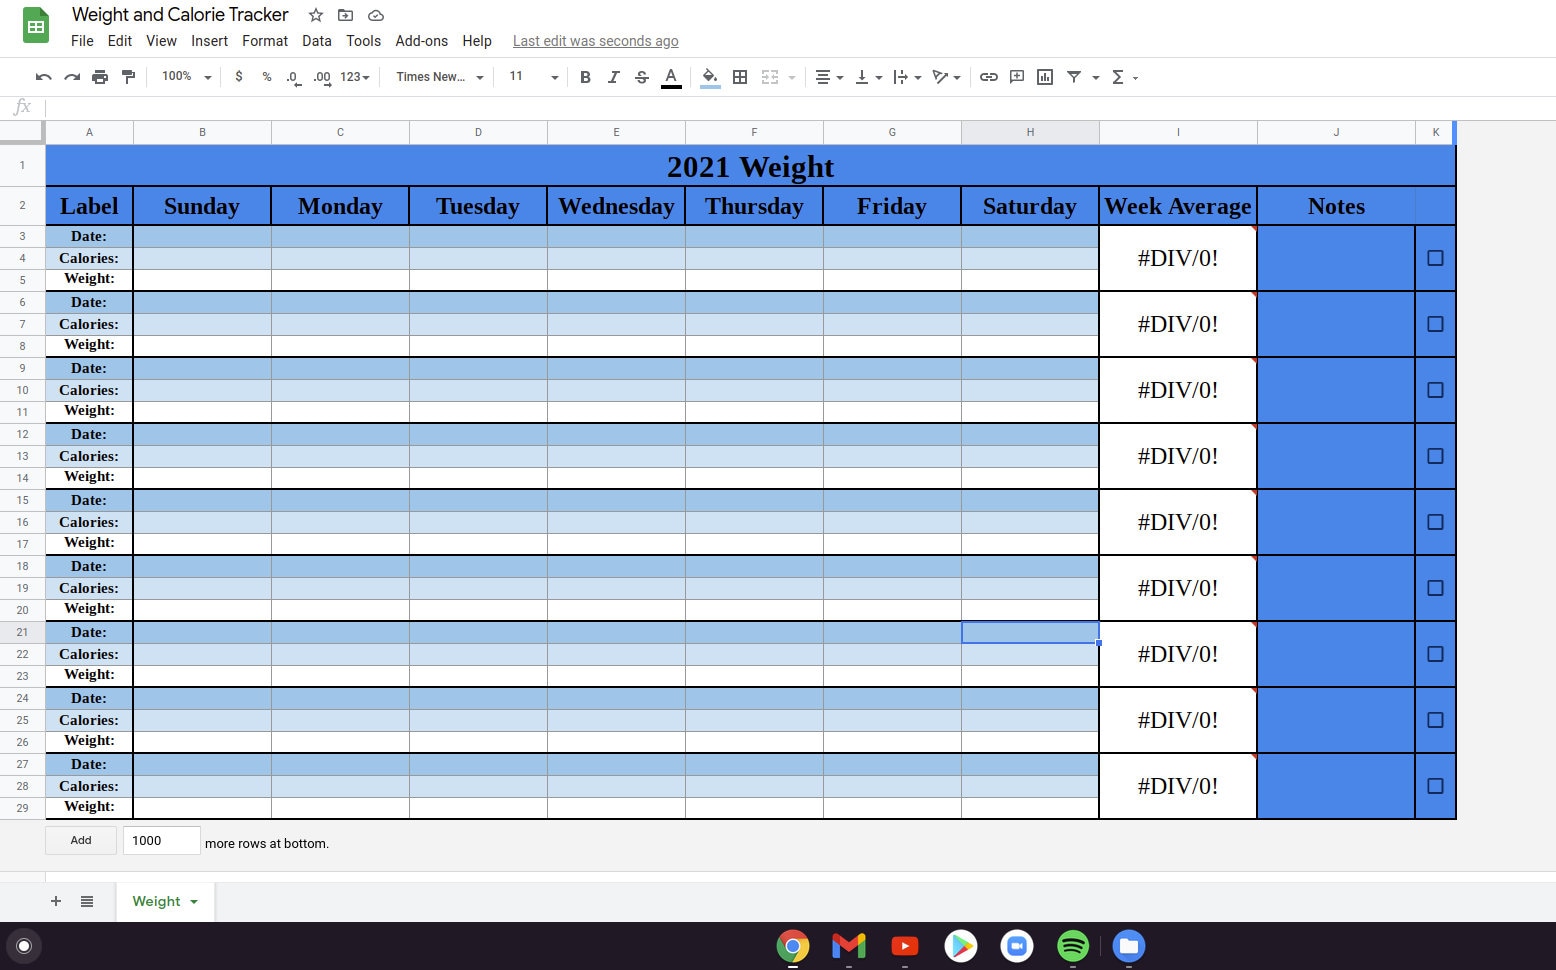Screen dimensions: 1556x970
Task: Open the Insert chart icon
Action: (1045, 77)
